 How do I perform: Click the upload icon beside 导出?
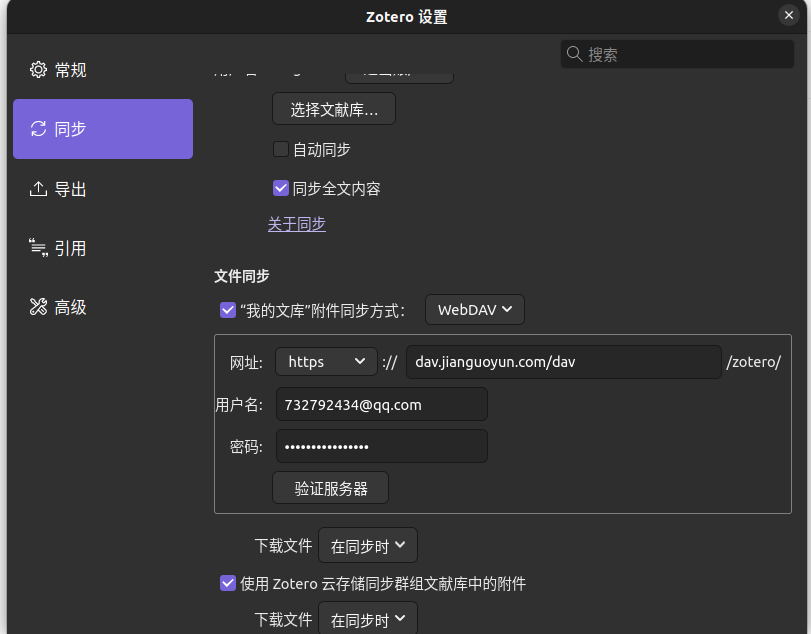point(38,189)
